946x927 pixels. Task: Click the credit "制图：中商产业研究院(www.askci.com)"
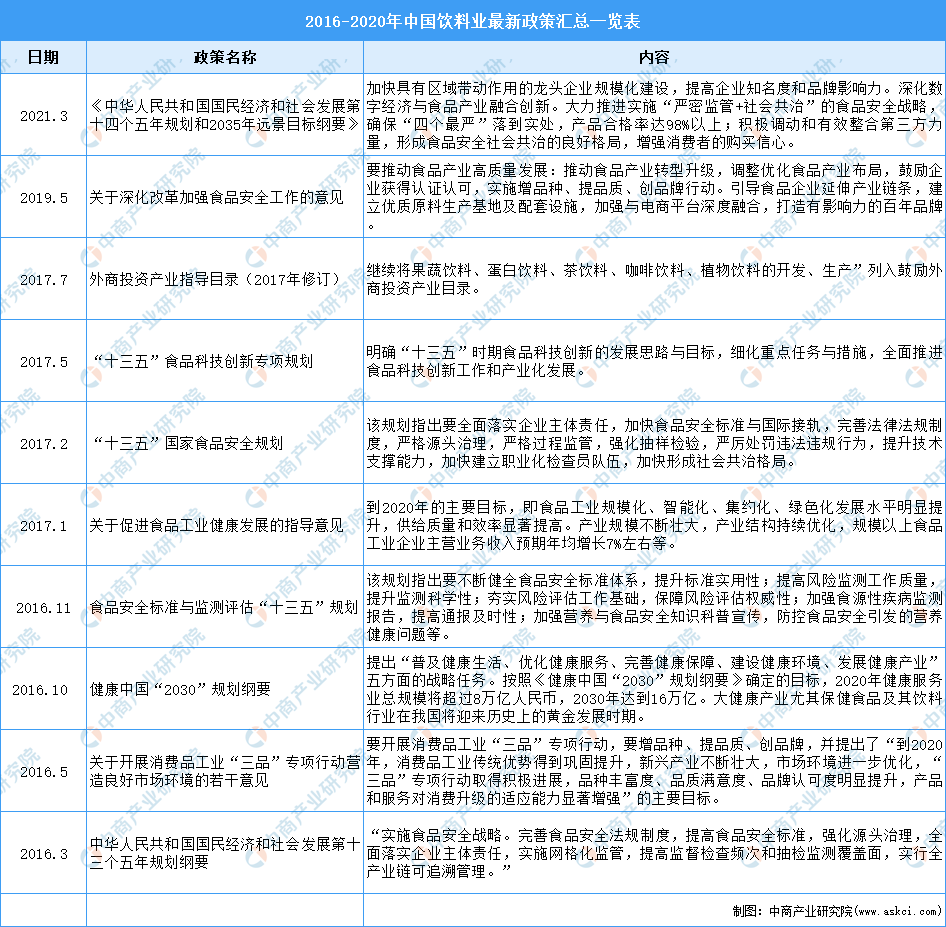click(x=837, y=911)
